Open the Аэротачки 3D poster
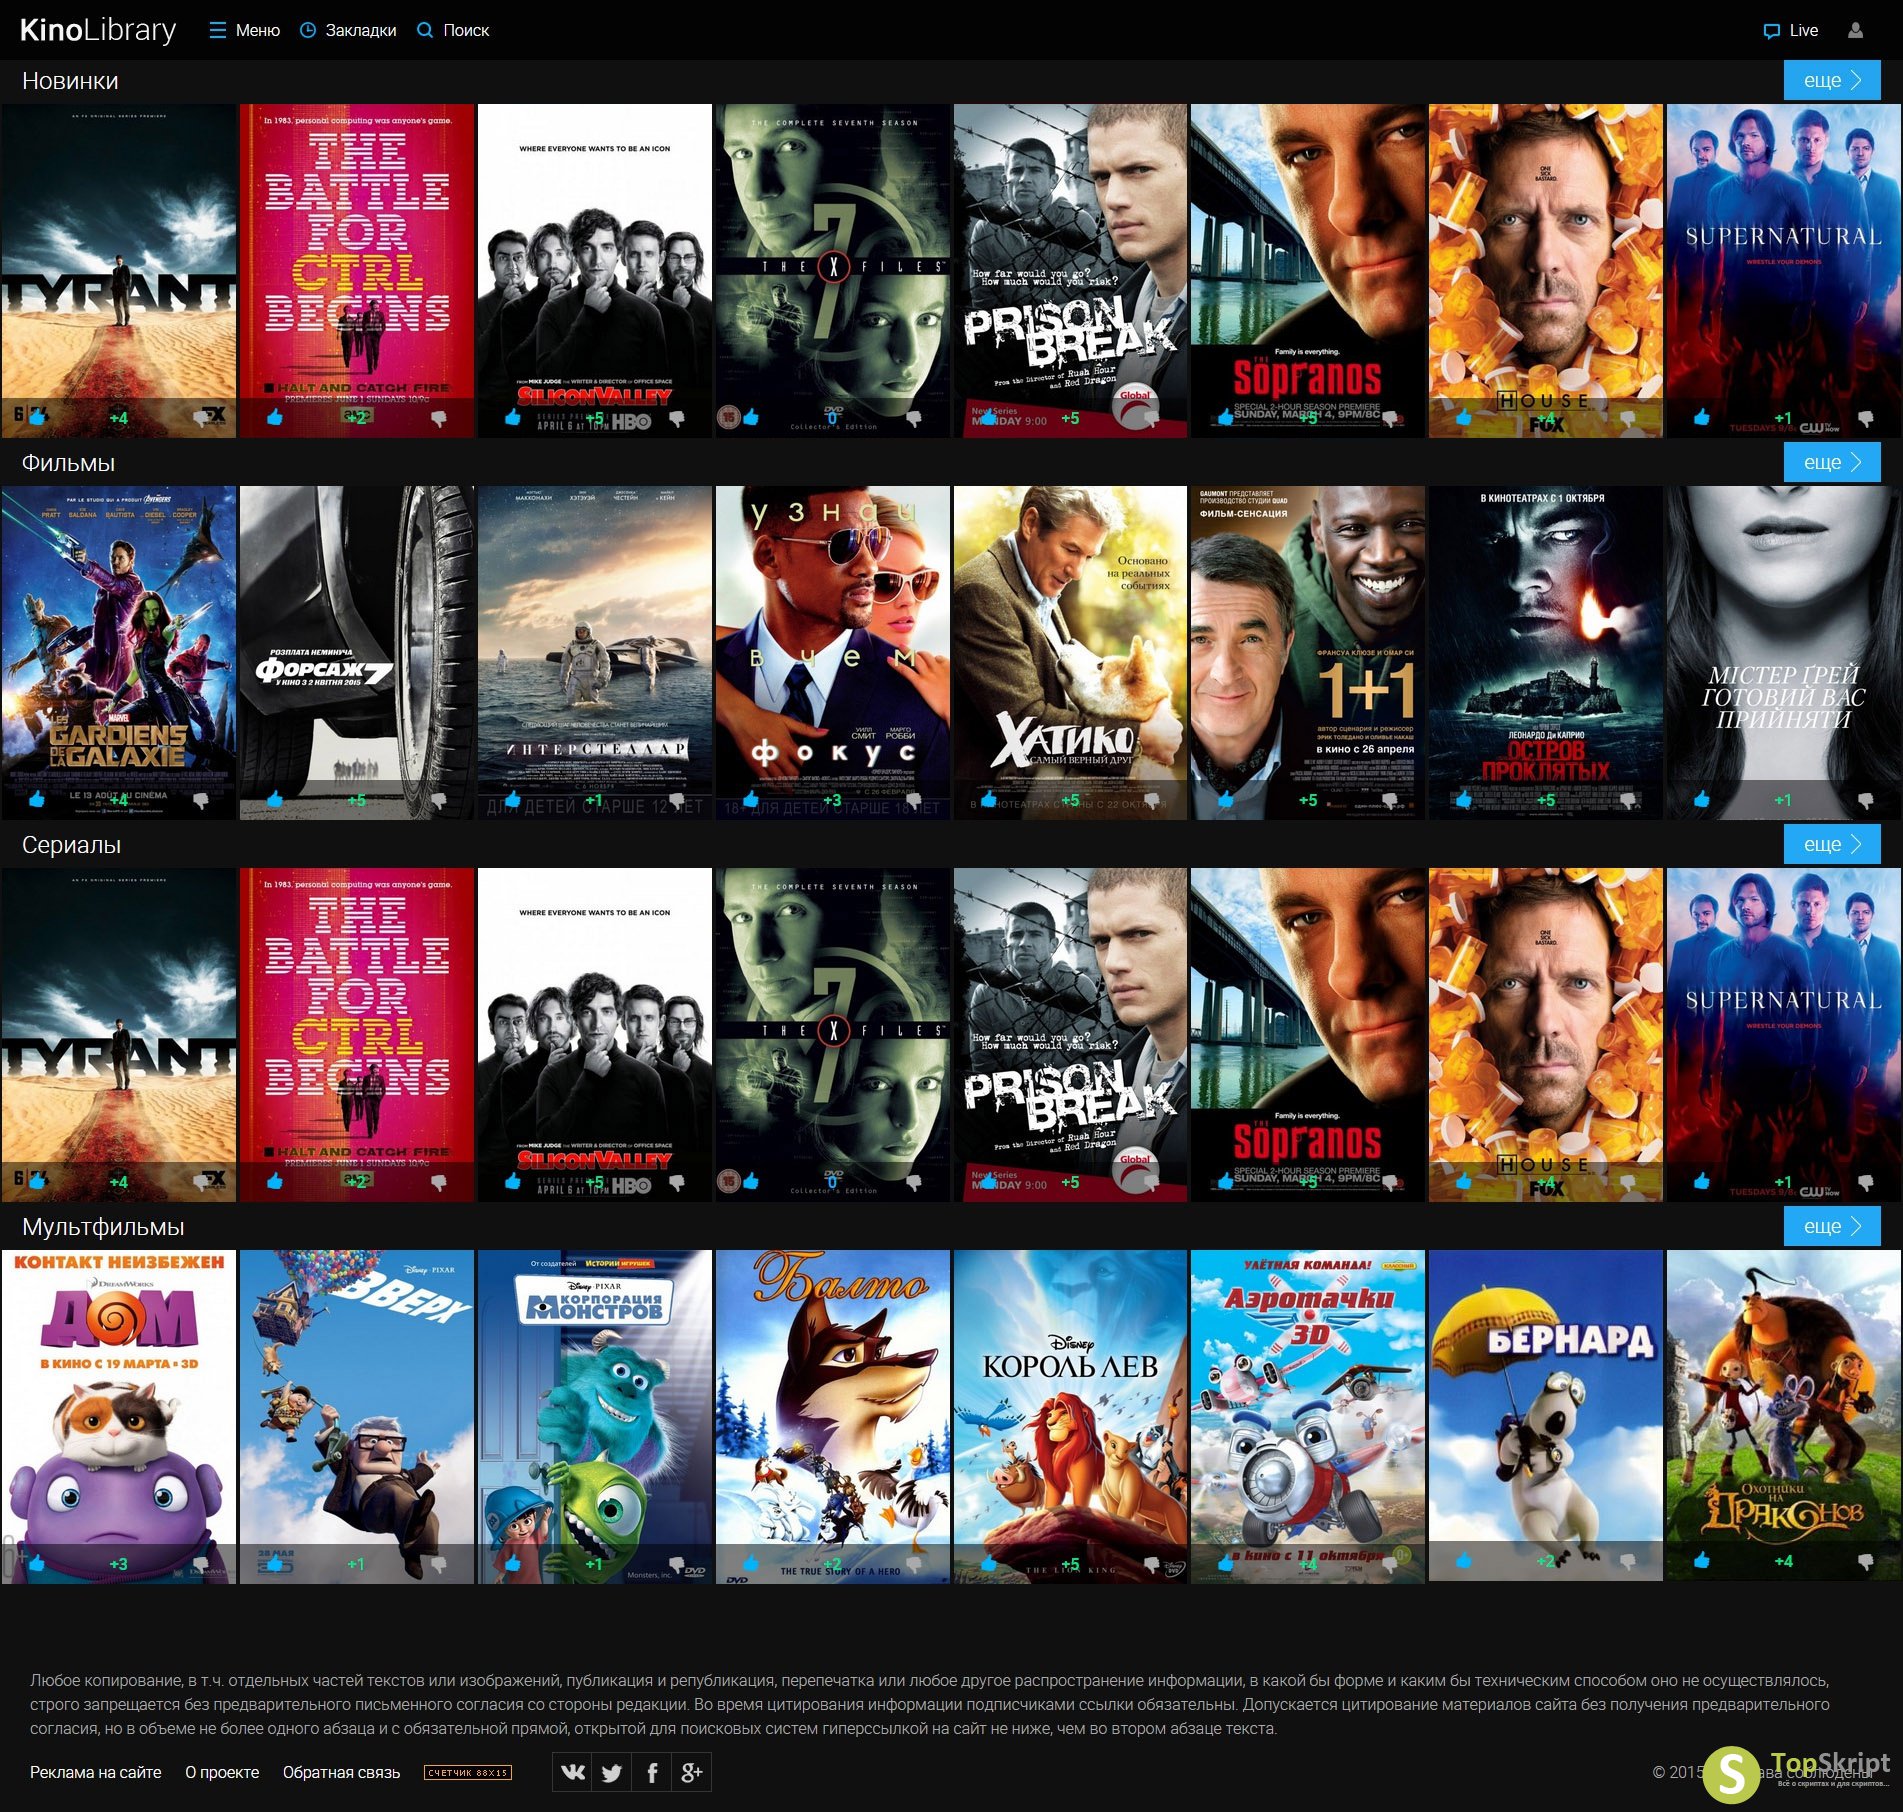The width and height of the screenshot is (1903, 1812). (x=1307, y=1416)
